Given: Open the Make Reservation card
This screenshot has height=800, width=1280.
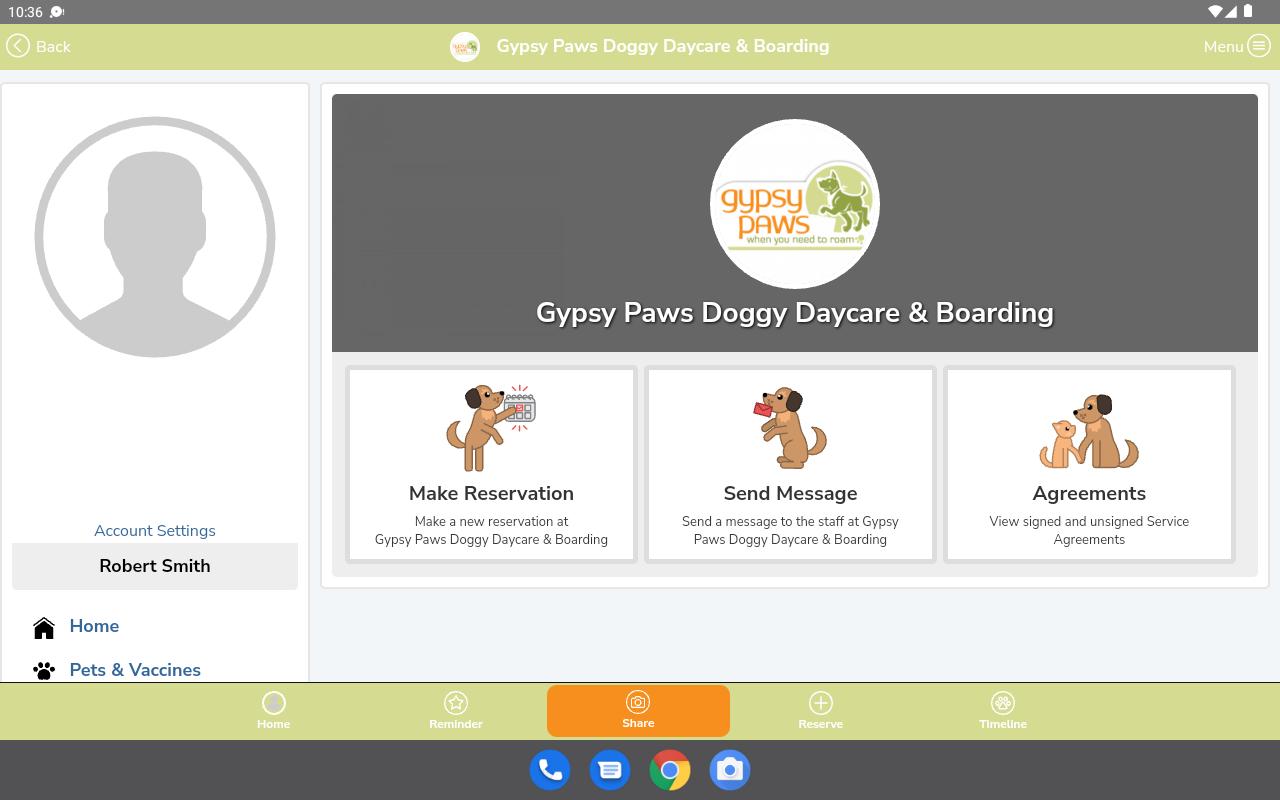Looking at the screenshot, I should click(x=491, y=464).
